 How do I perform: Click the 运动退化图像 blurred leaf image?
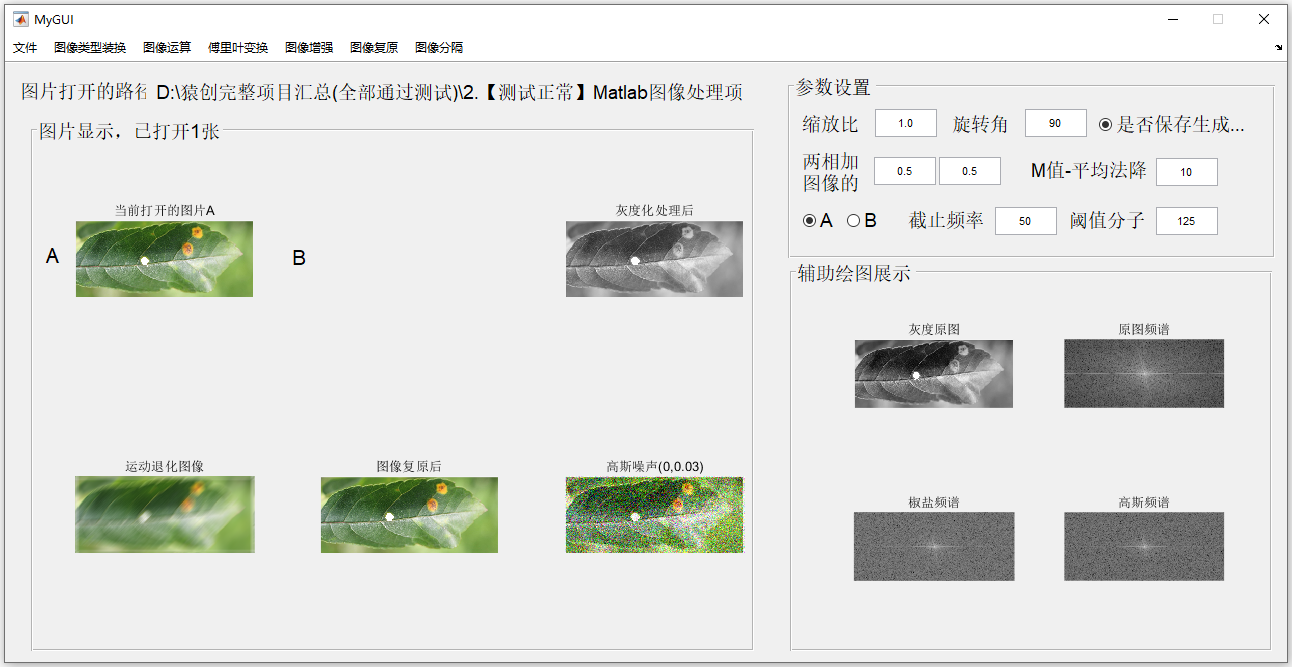(x=164, y=514)
